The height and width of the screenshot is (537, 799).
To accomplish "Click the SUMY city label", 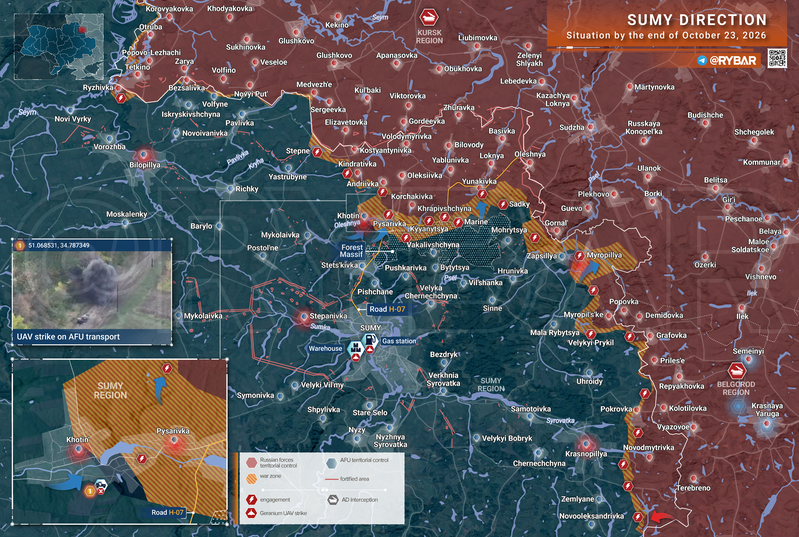I will coord(370,328).
